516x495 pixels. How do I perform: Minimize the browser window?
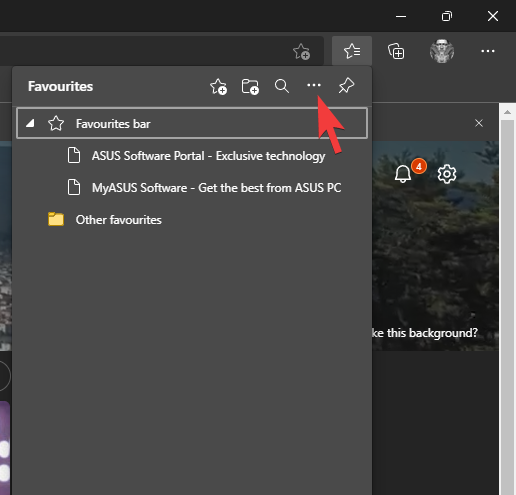pos(401,16)
